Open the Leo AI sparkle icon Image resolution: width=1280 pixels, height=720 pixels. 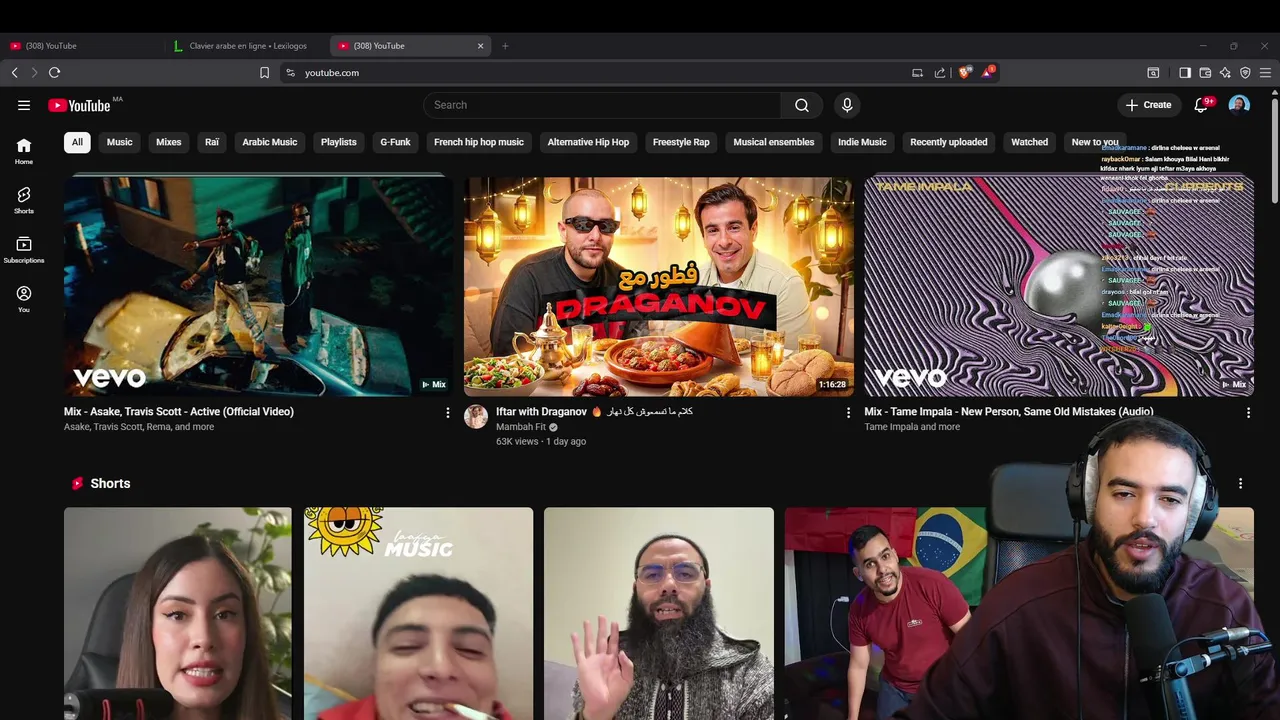pyautogui.click(x=1225, y=72)
